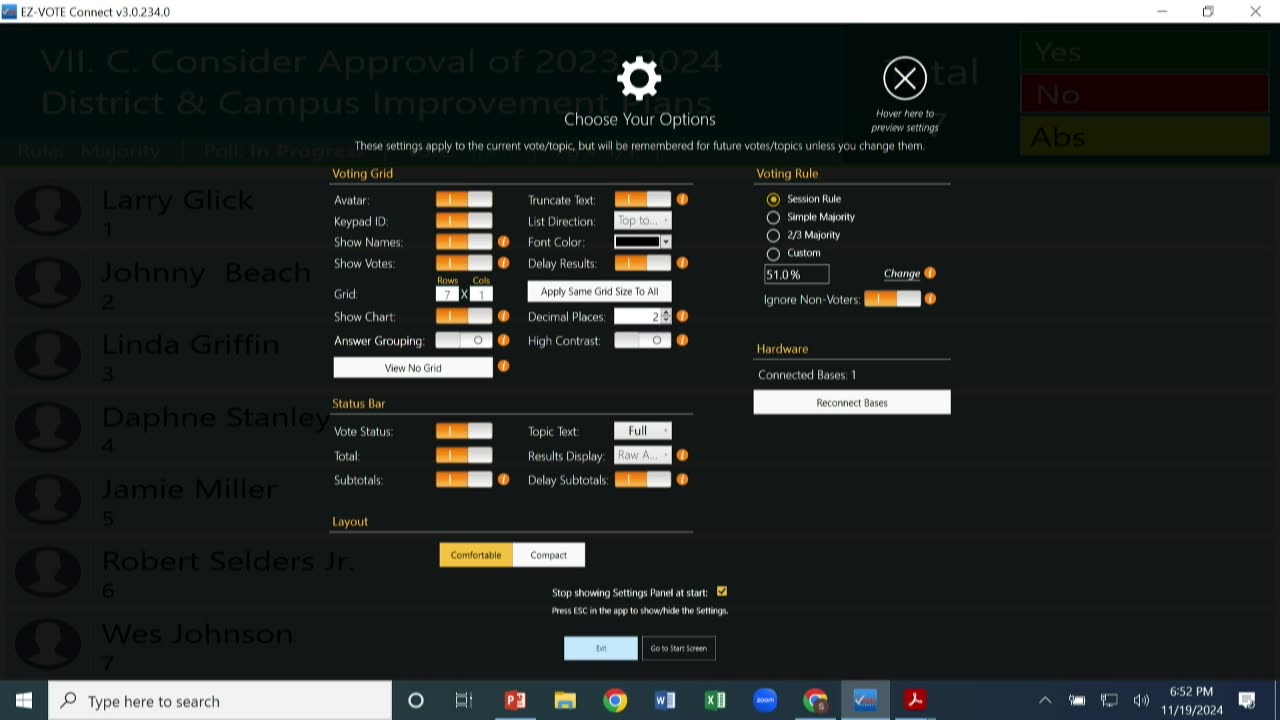Click the info icon next to Change link
The width and height of the screenshot is (1280, 720).
[930, 273]
